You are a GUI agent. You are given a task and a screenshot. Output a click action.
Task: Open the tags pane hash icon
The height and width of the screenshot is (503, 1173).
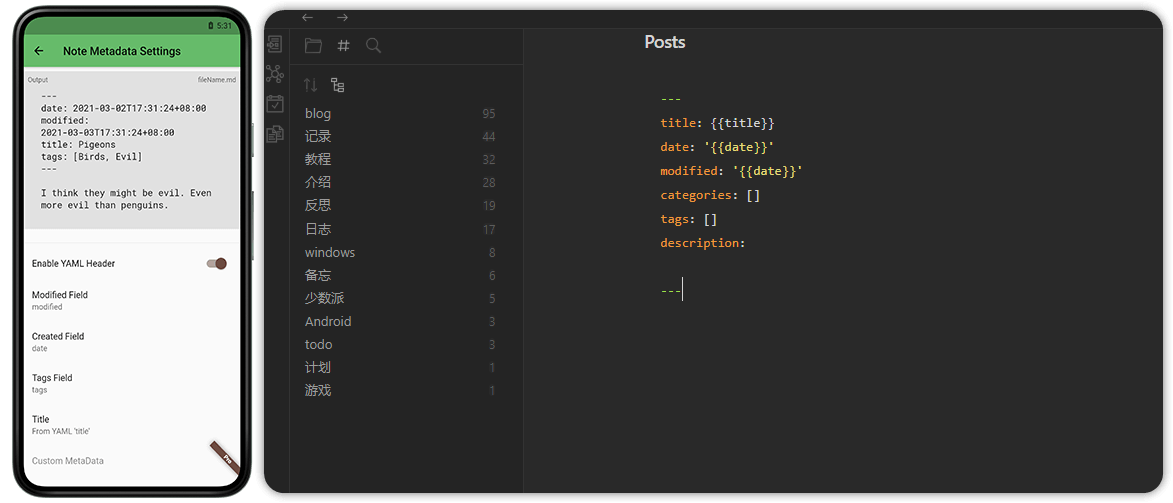point(343,46)
